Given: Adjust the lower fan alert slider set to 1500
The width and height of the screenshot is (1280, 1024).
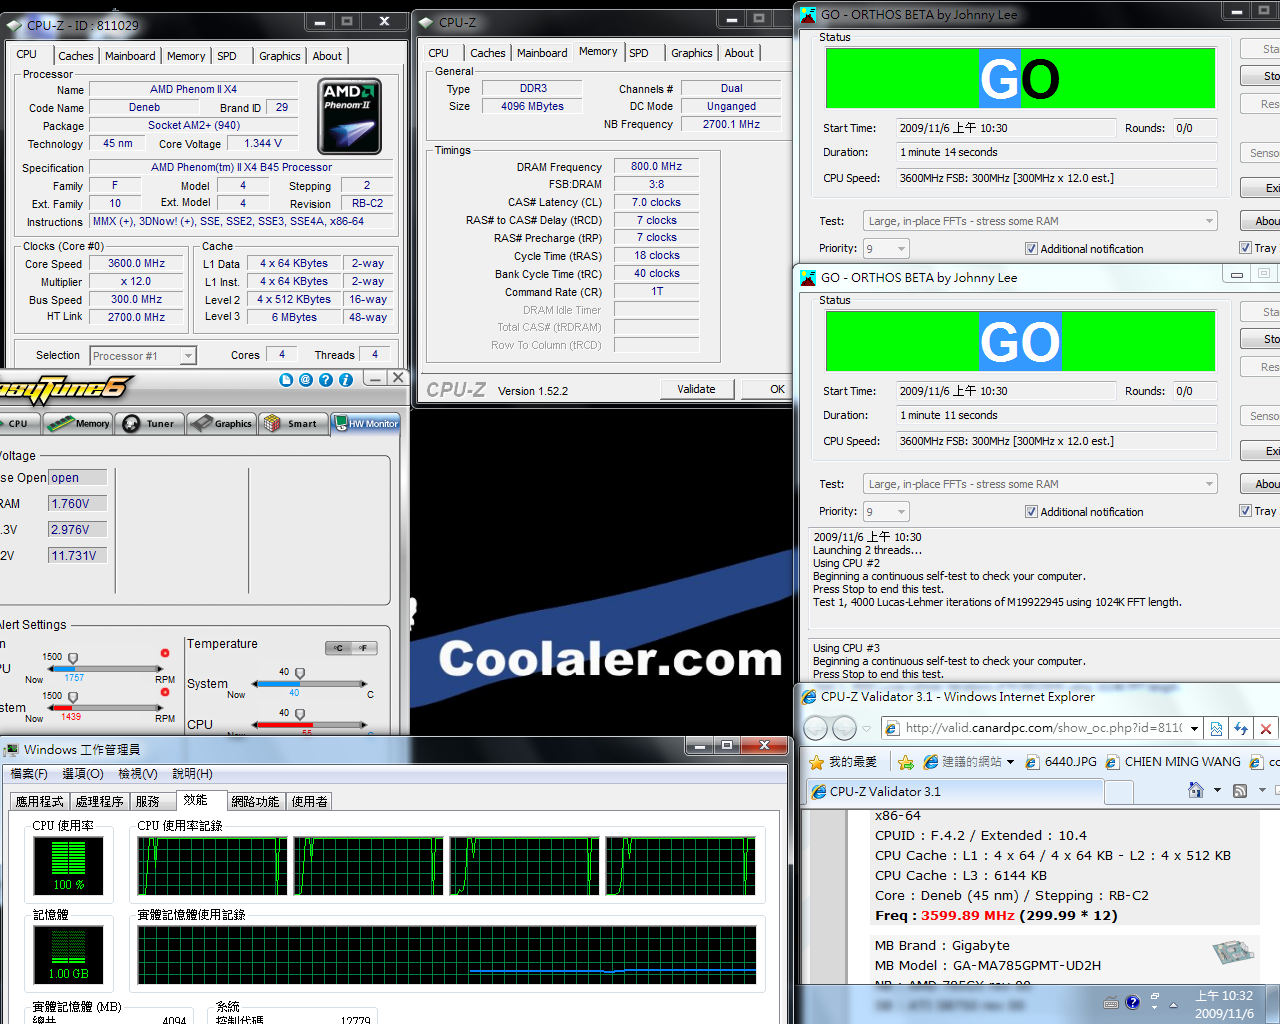Looking at the screenshot, I should [x=73, y=698].
